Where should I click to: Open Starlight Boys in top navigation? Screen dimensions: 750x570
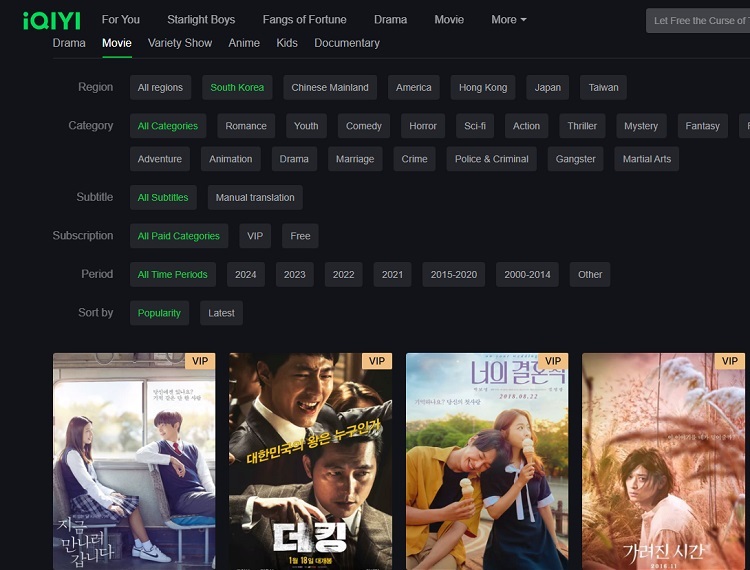click(201, 20)
